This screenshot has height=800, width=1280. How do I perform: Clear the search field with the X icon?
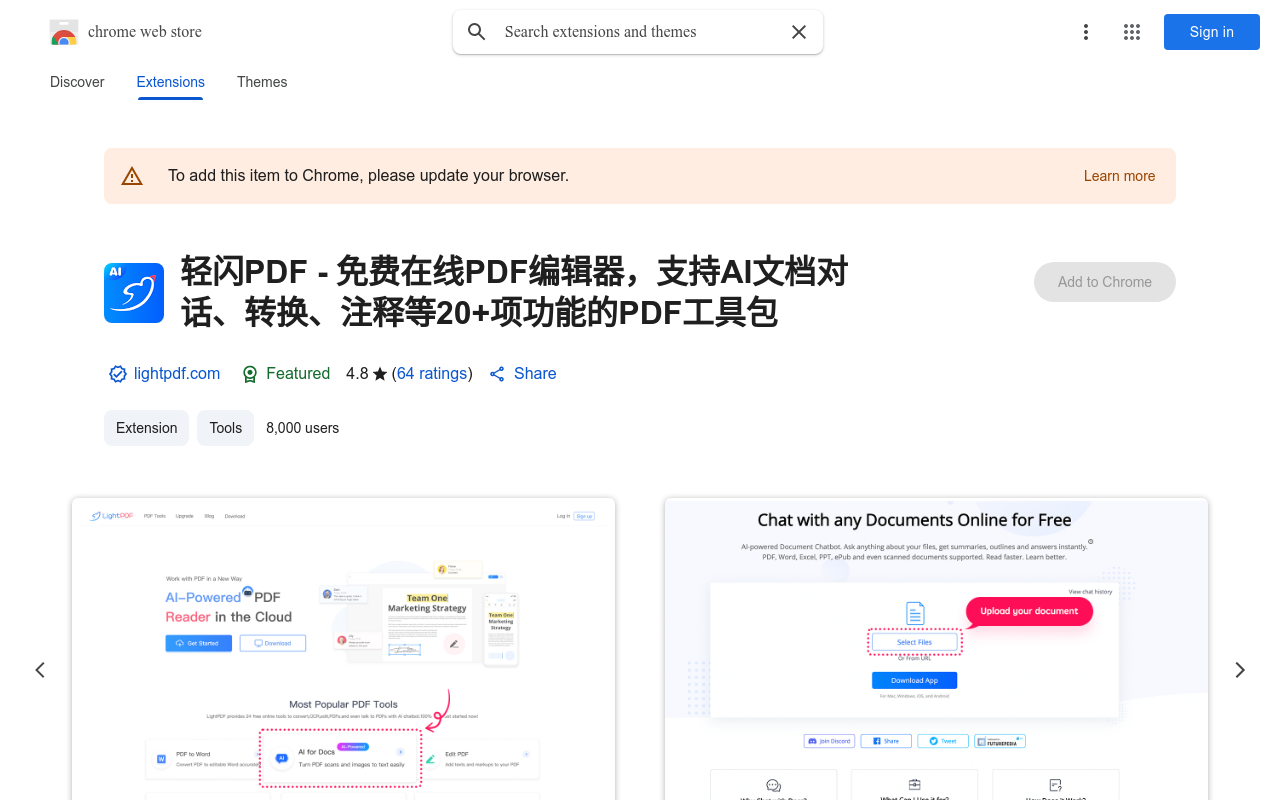point(799,32)
